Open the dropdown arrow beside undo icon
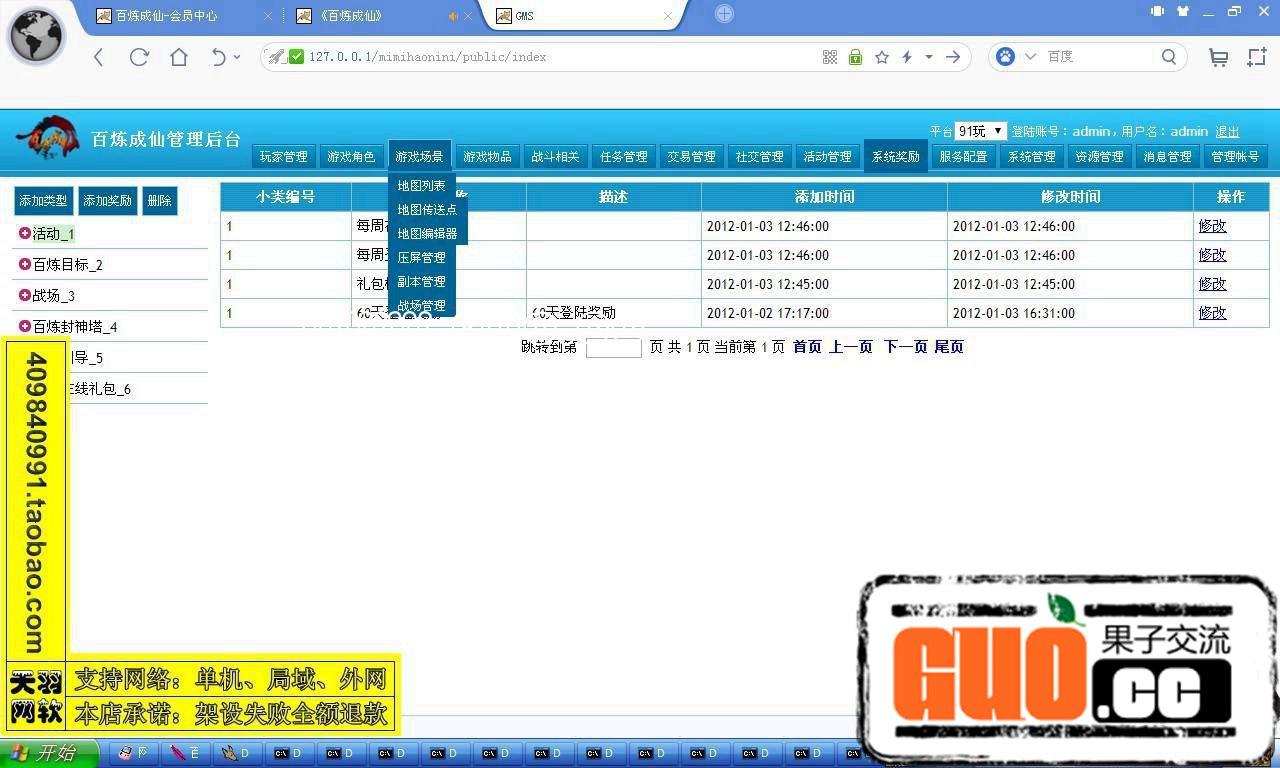 coord(237,57)
